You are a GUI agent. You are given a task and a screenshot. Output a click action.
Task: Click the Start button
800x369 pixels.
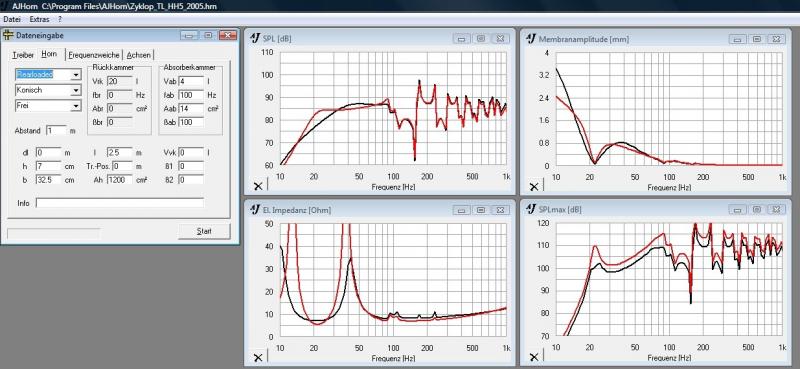click(204, 231)
